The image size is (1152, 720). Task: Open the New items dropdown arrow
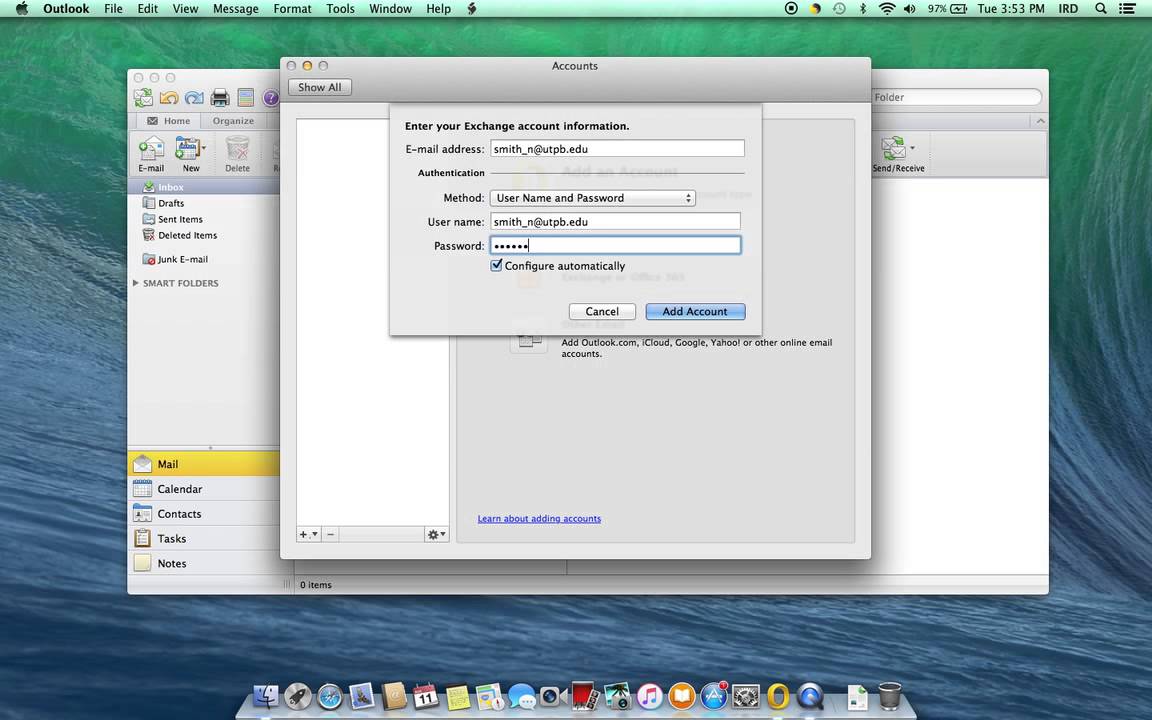(x=204, y=148)
